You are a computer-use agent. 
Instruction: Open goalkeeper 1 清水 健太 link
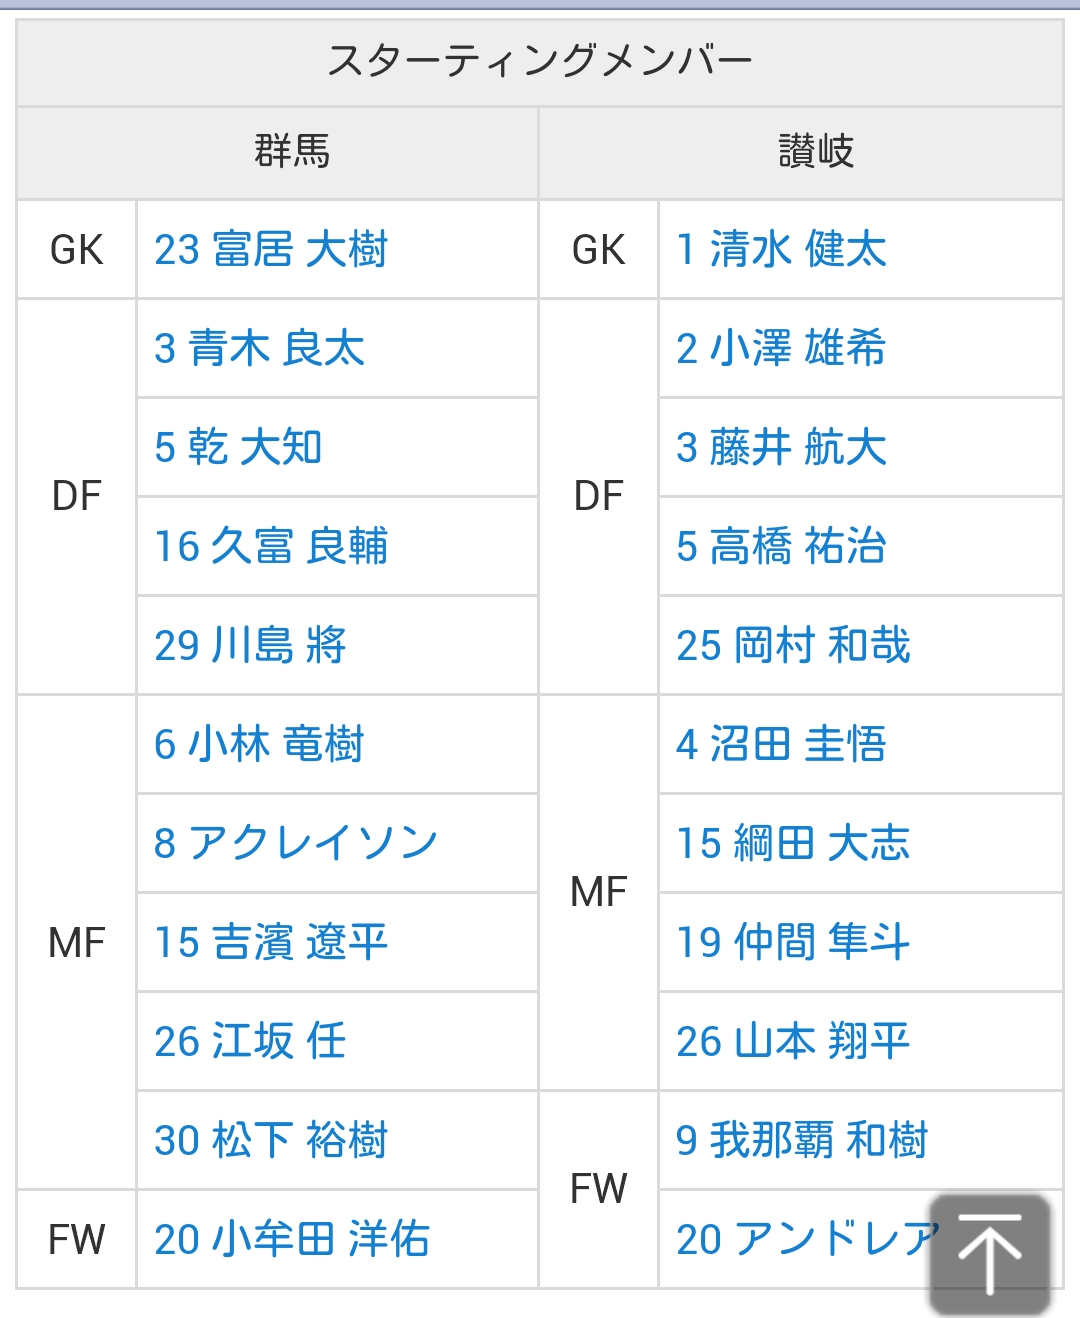pyautogui.click(x=781, y=250)
